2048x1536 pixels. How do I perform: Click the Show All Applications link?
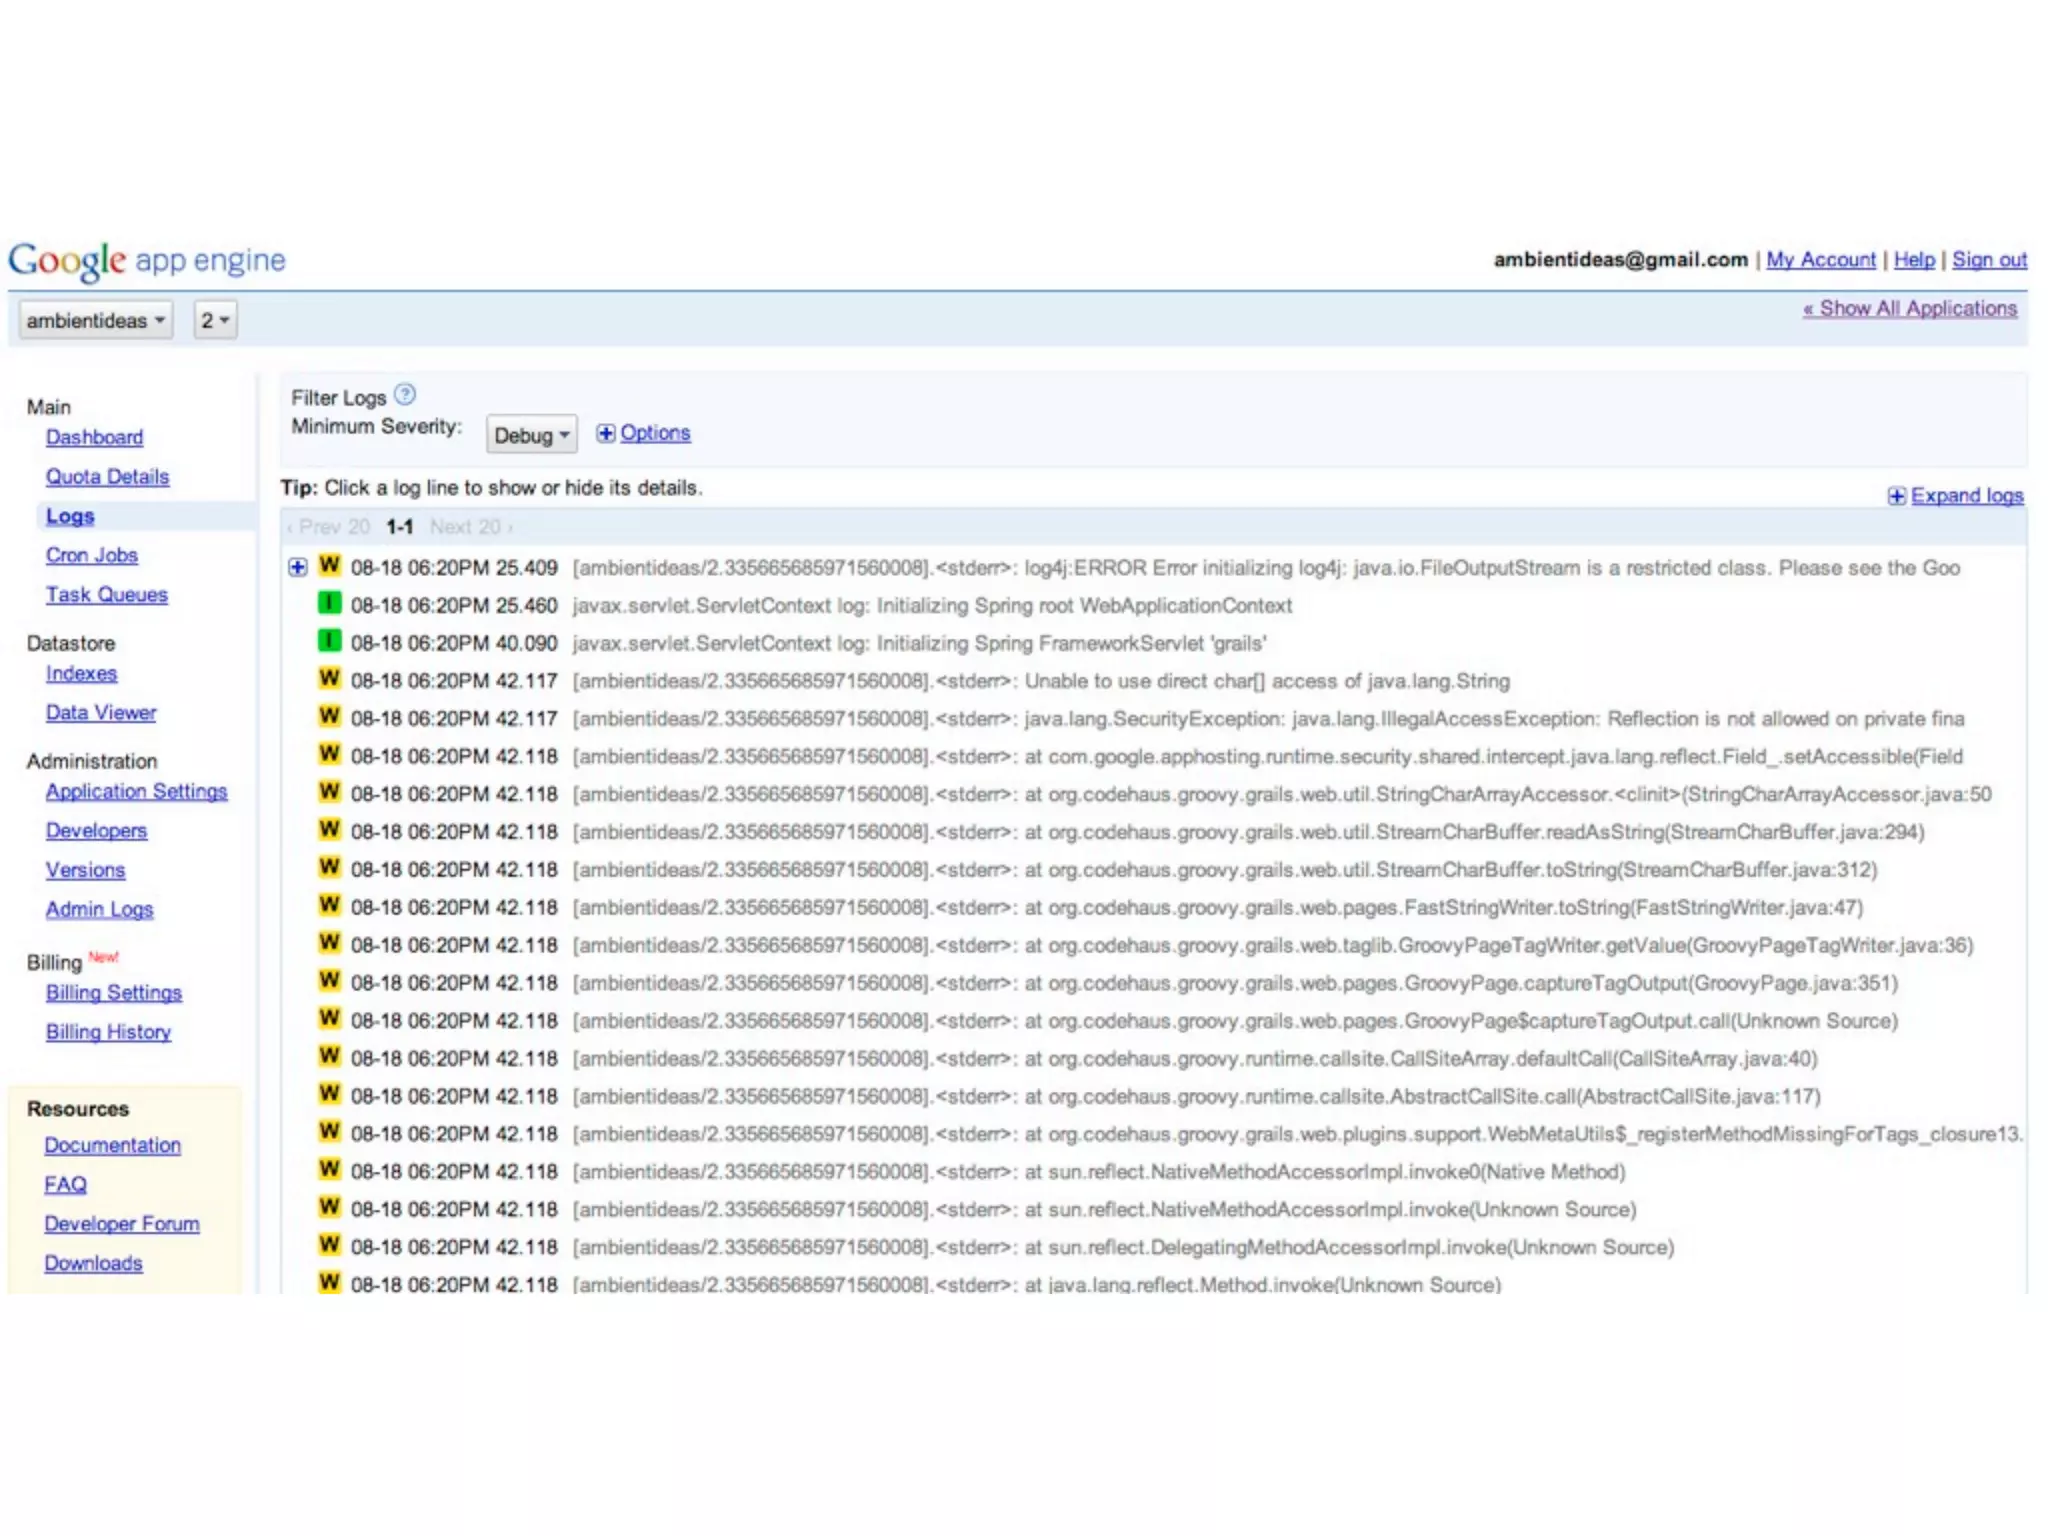point(1910,308)
